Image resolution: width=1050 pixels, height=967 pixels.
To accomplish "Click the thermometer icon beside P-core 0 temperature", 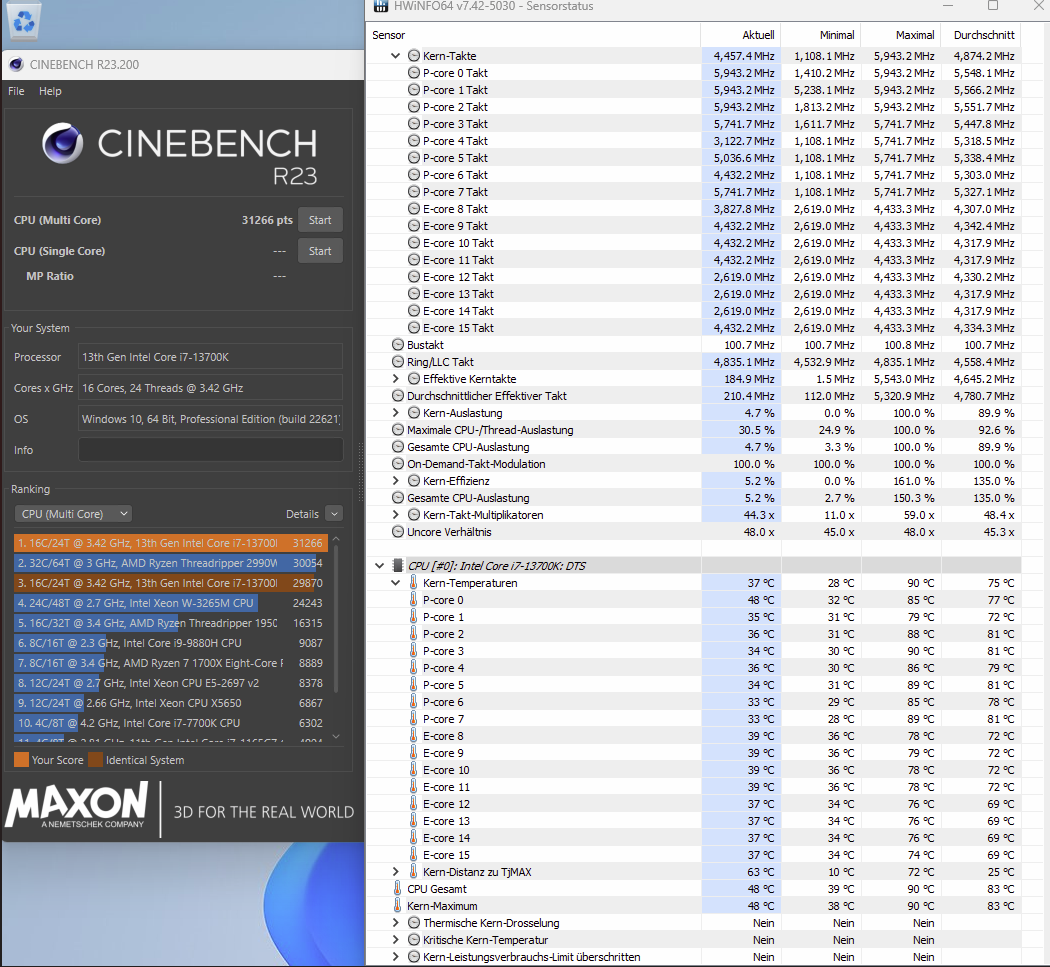I will 414,600.
